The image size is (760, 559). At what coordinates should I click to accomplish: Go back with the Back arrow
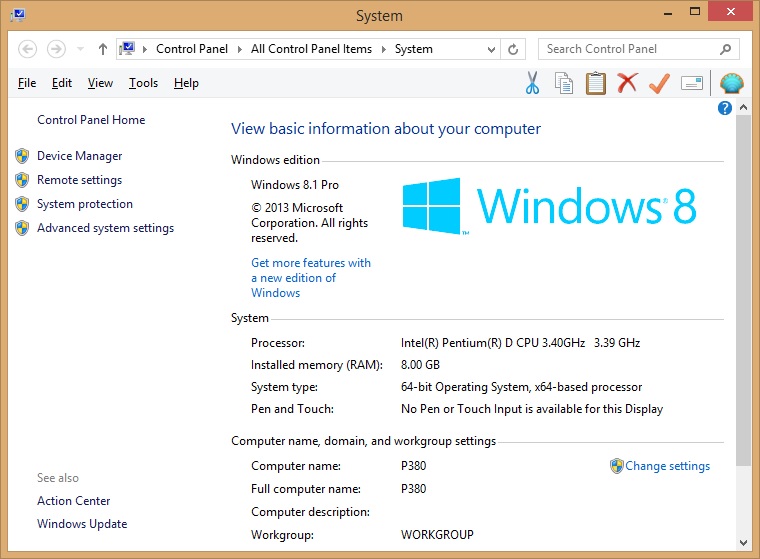28,49
